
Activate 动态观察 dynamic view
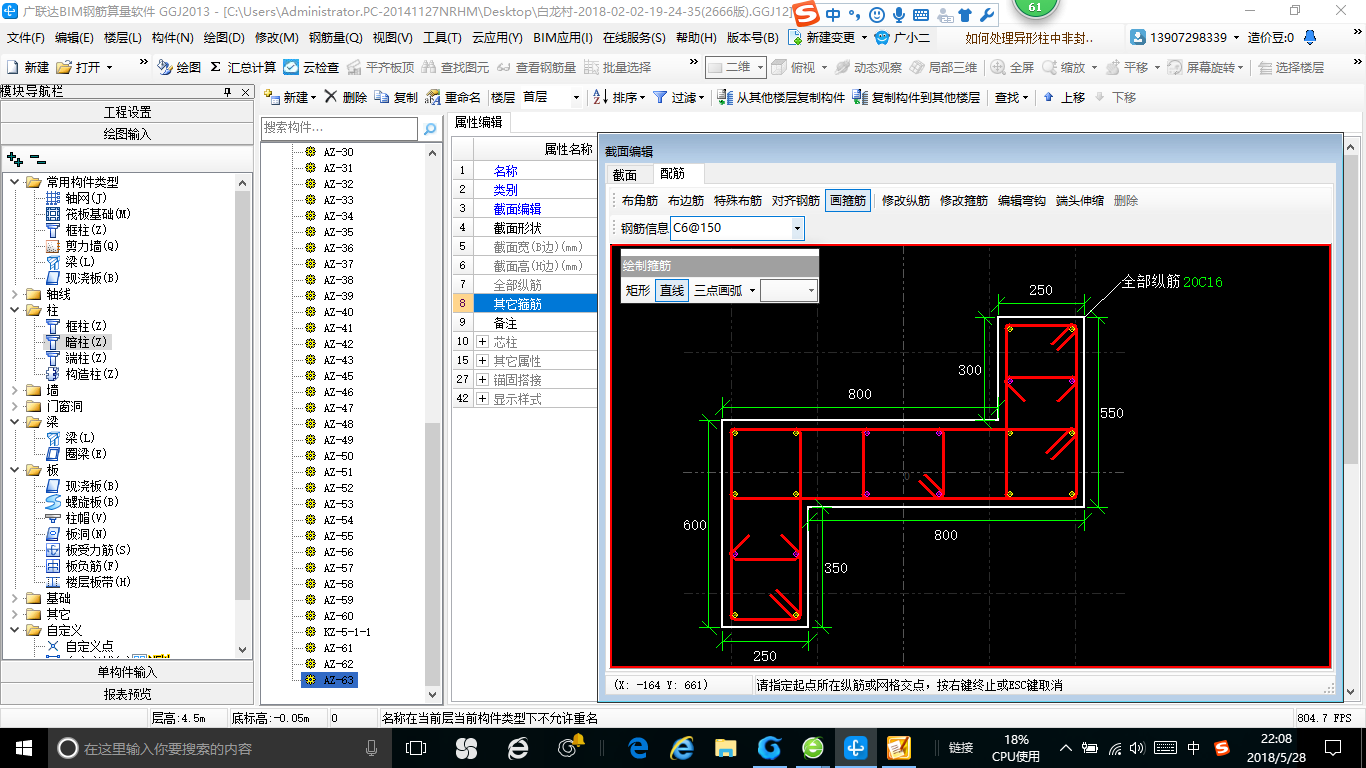click(x=869, y=67)
